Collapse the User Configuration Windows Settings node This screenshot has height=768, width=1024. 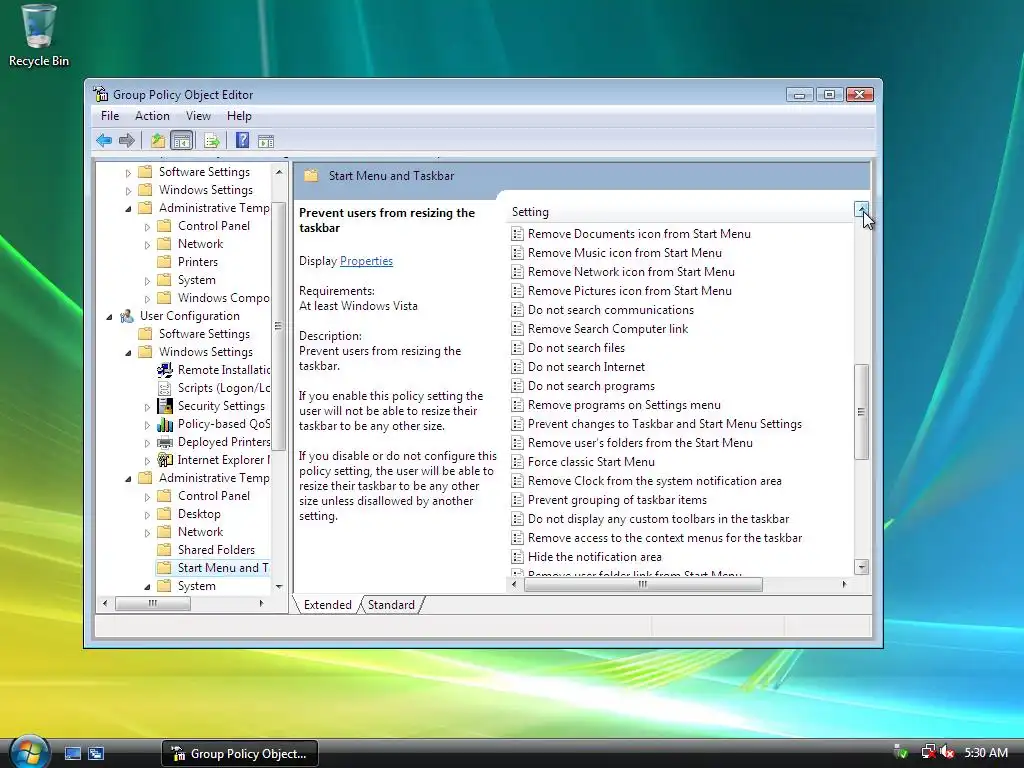128,353
